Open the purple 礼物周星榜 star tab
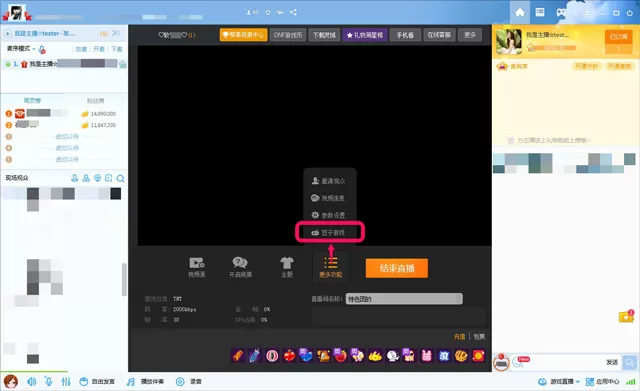The image size is (640, 391). 365,35
